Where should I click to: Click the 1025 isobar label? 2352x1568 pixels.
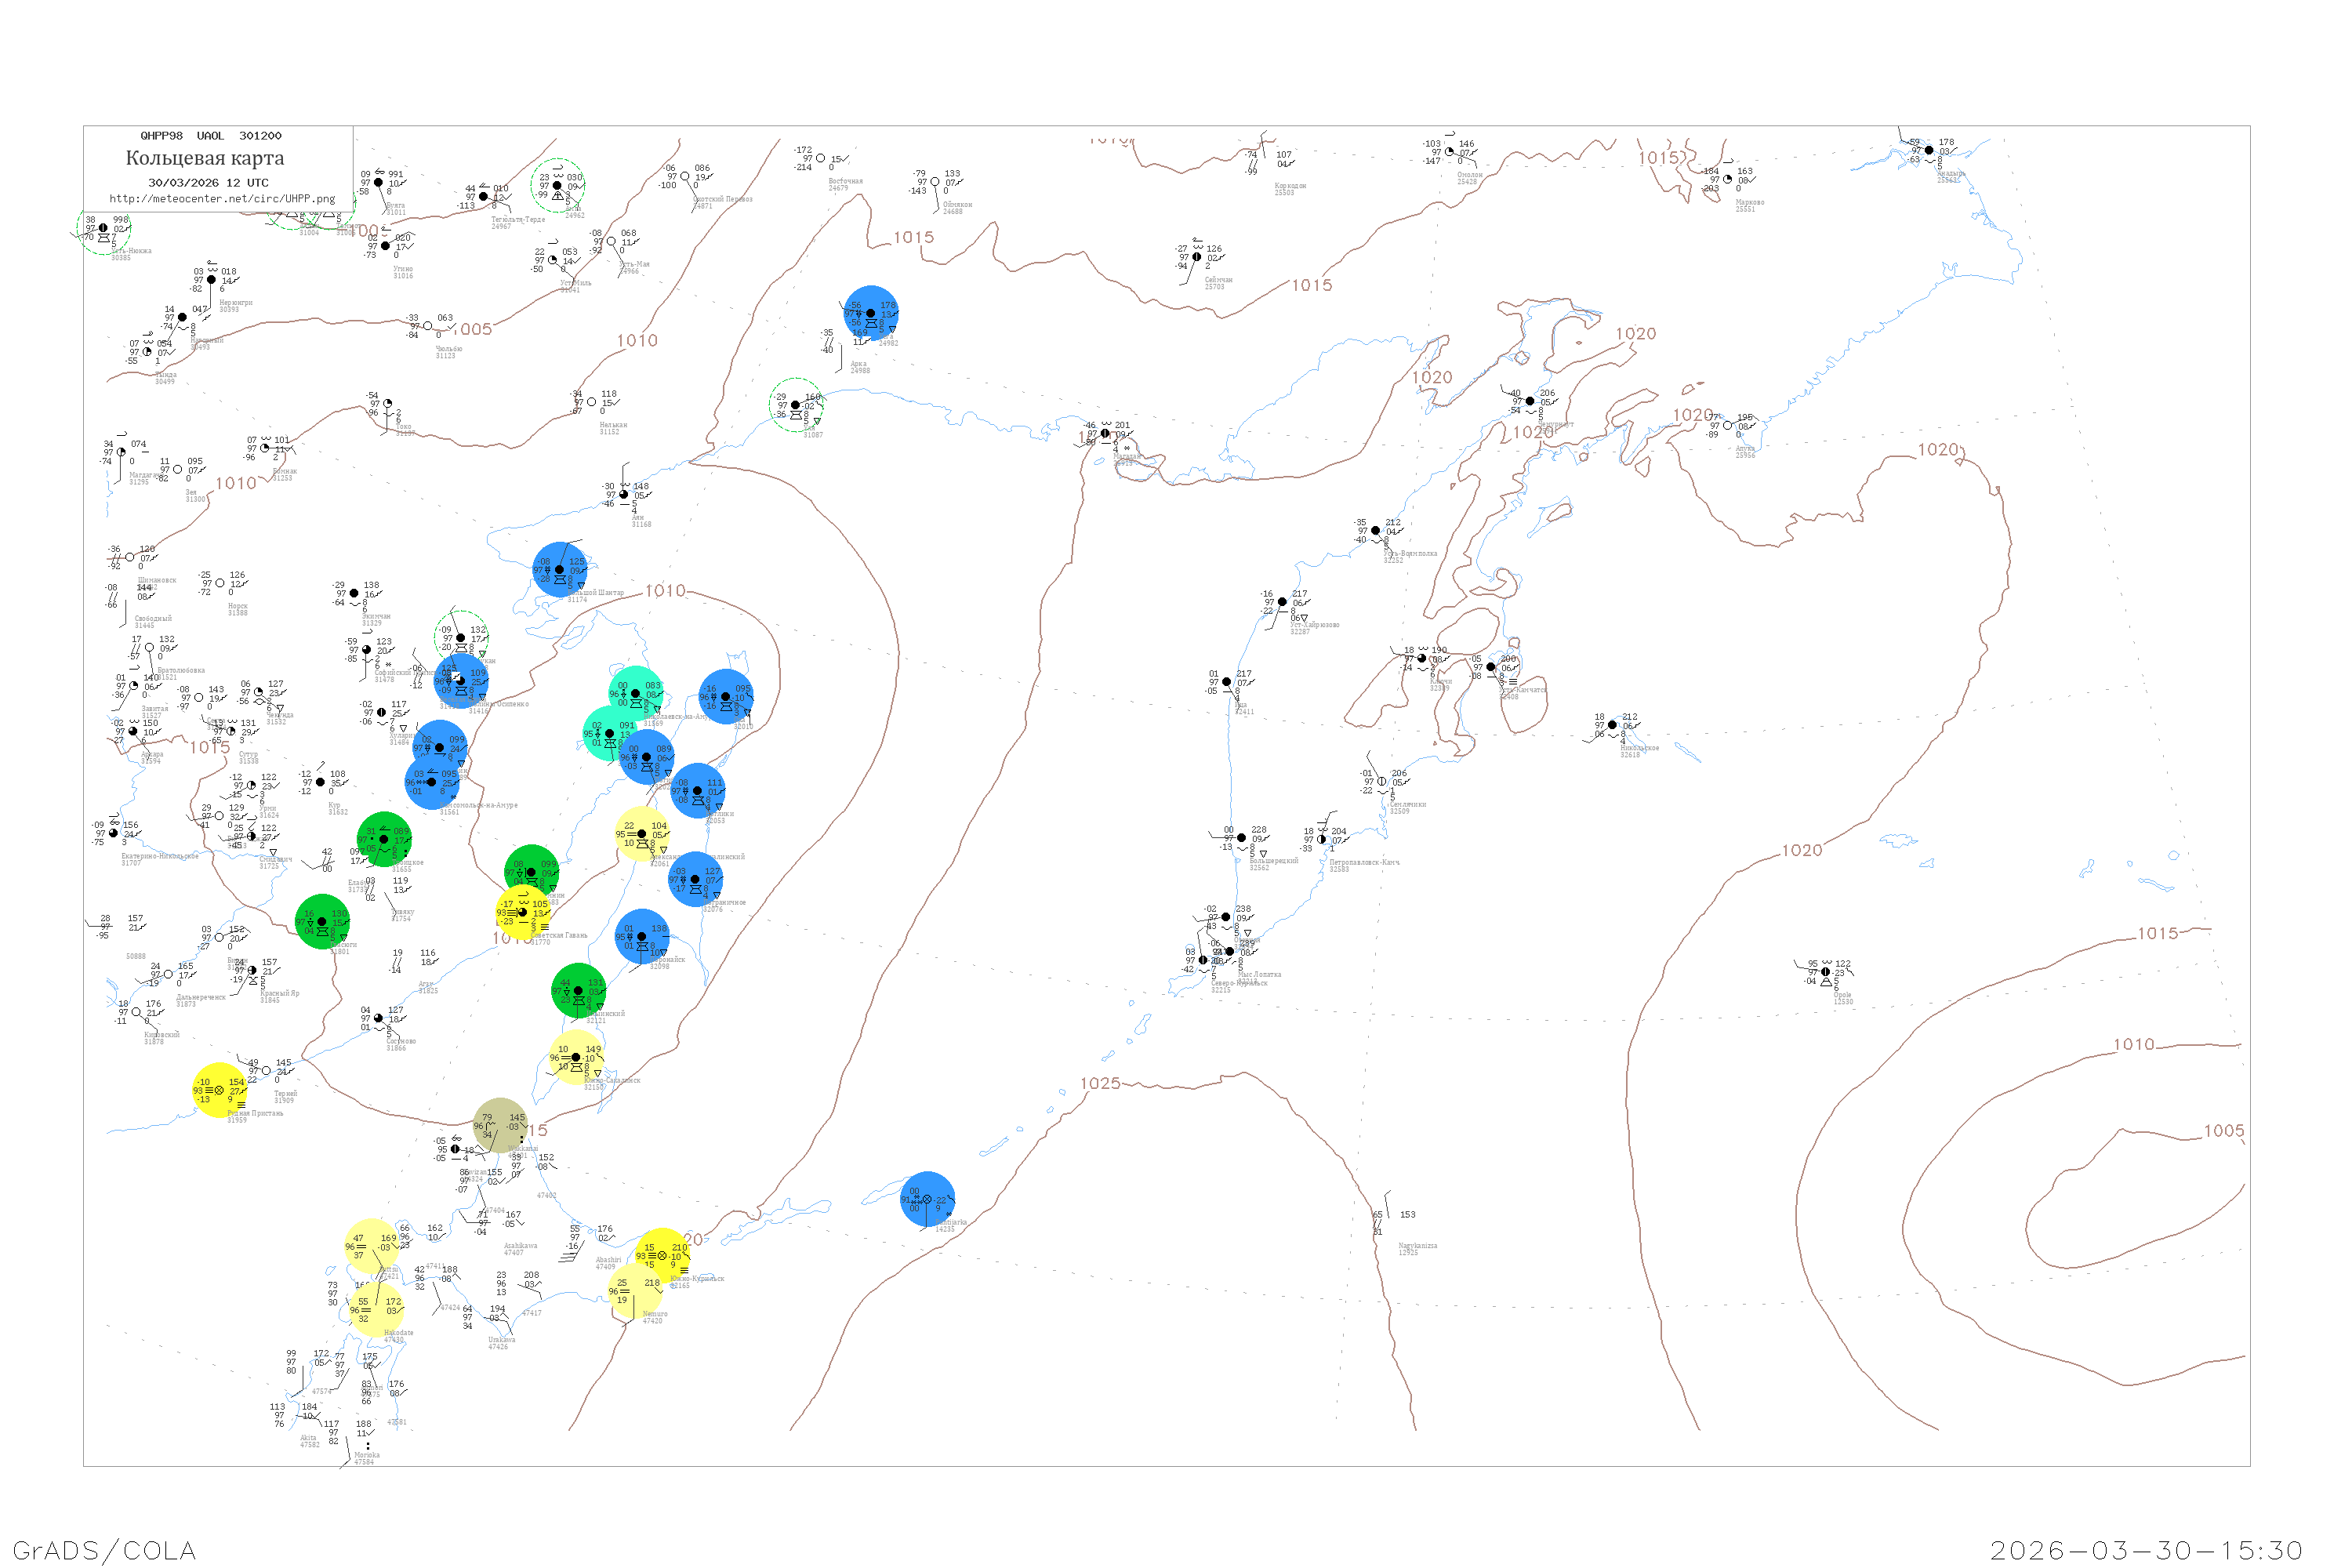pos(1100,1083)
